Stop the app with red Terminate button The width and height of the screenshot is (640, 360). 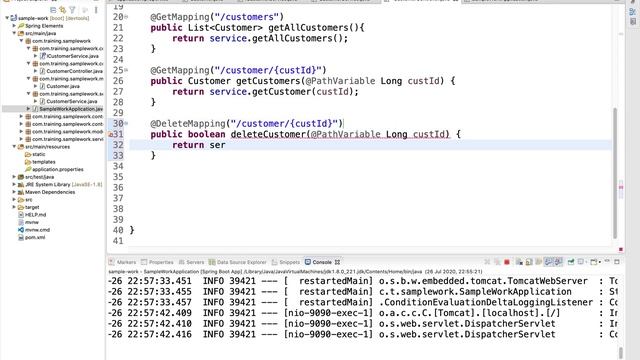507,262
